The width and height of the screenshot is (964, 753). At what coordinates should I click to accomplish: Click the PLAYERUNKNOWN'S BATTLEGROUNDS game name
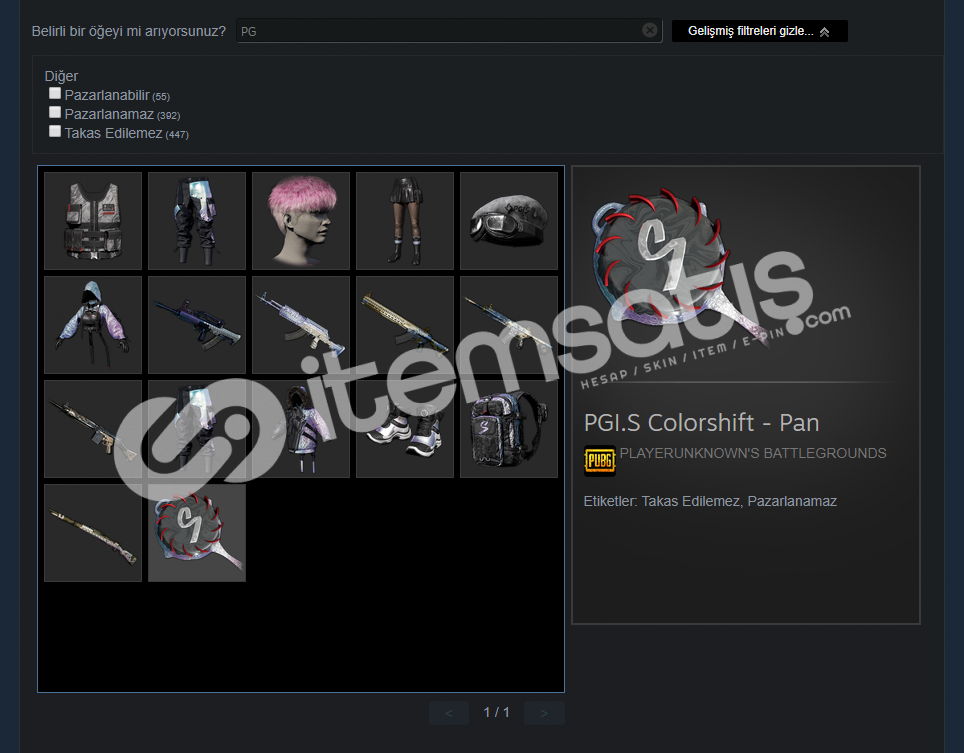click(x=753, y=453)
